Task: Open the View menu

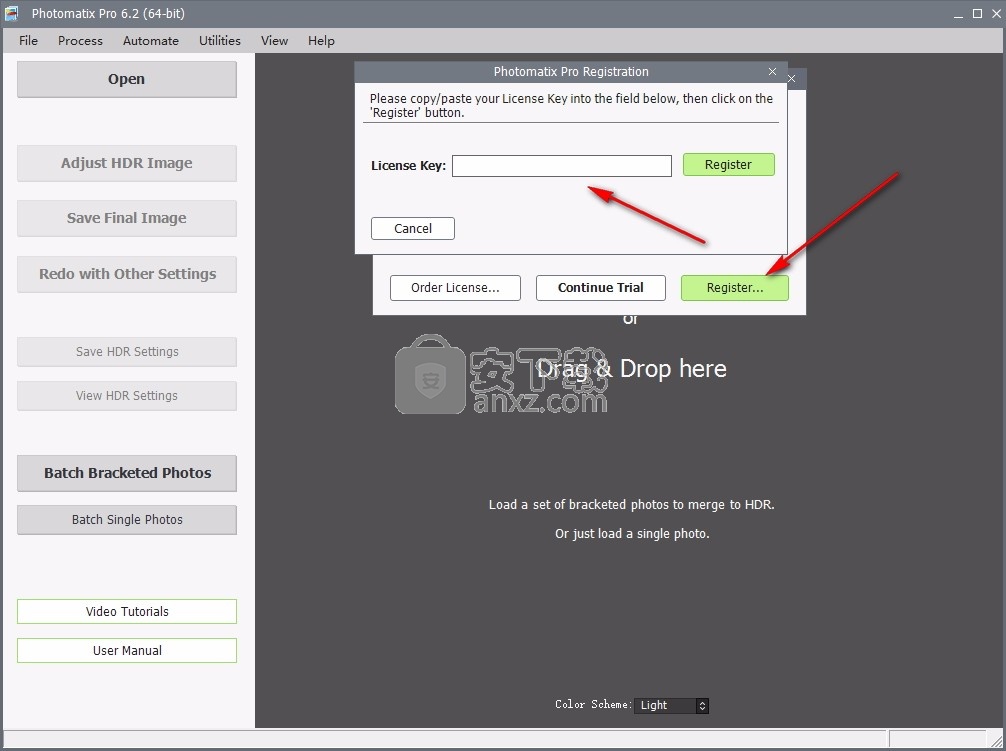Action: [x=274, y=40]
